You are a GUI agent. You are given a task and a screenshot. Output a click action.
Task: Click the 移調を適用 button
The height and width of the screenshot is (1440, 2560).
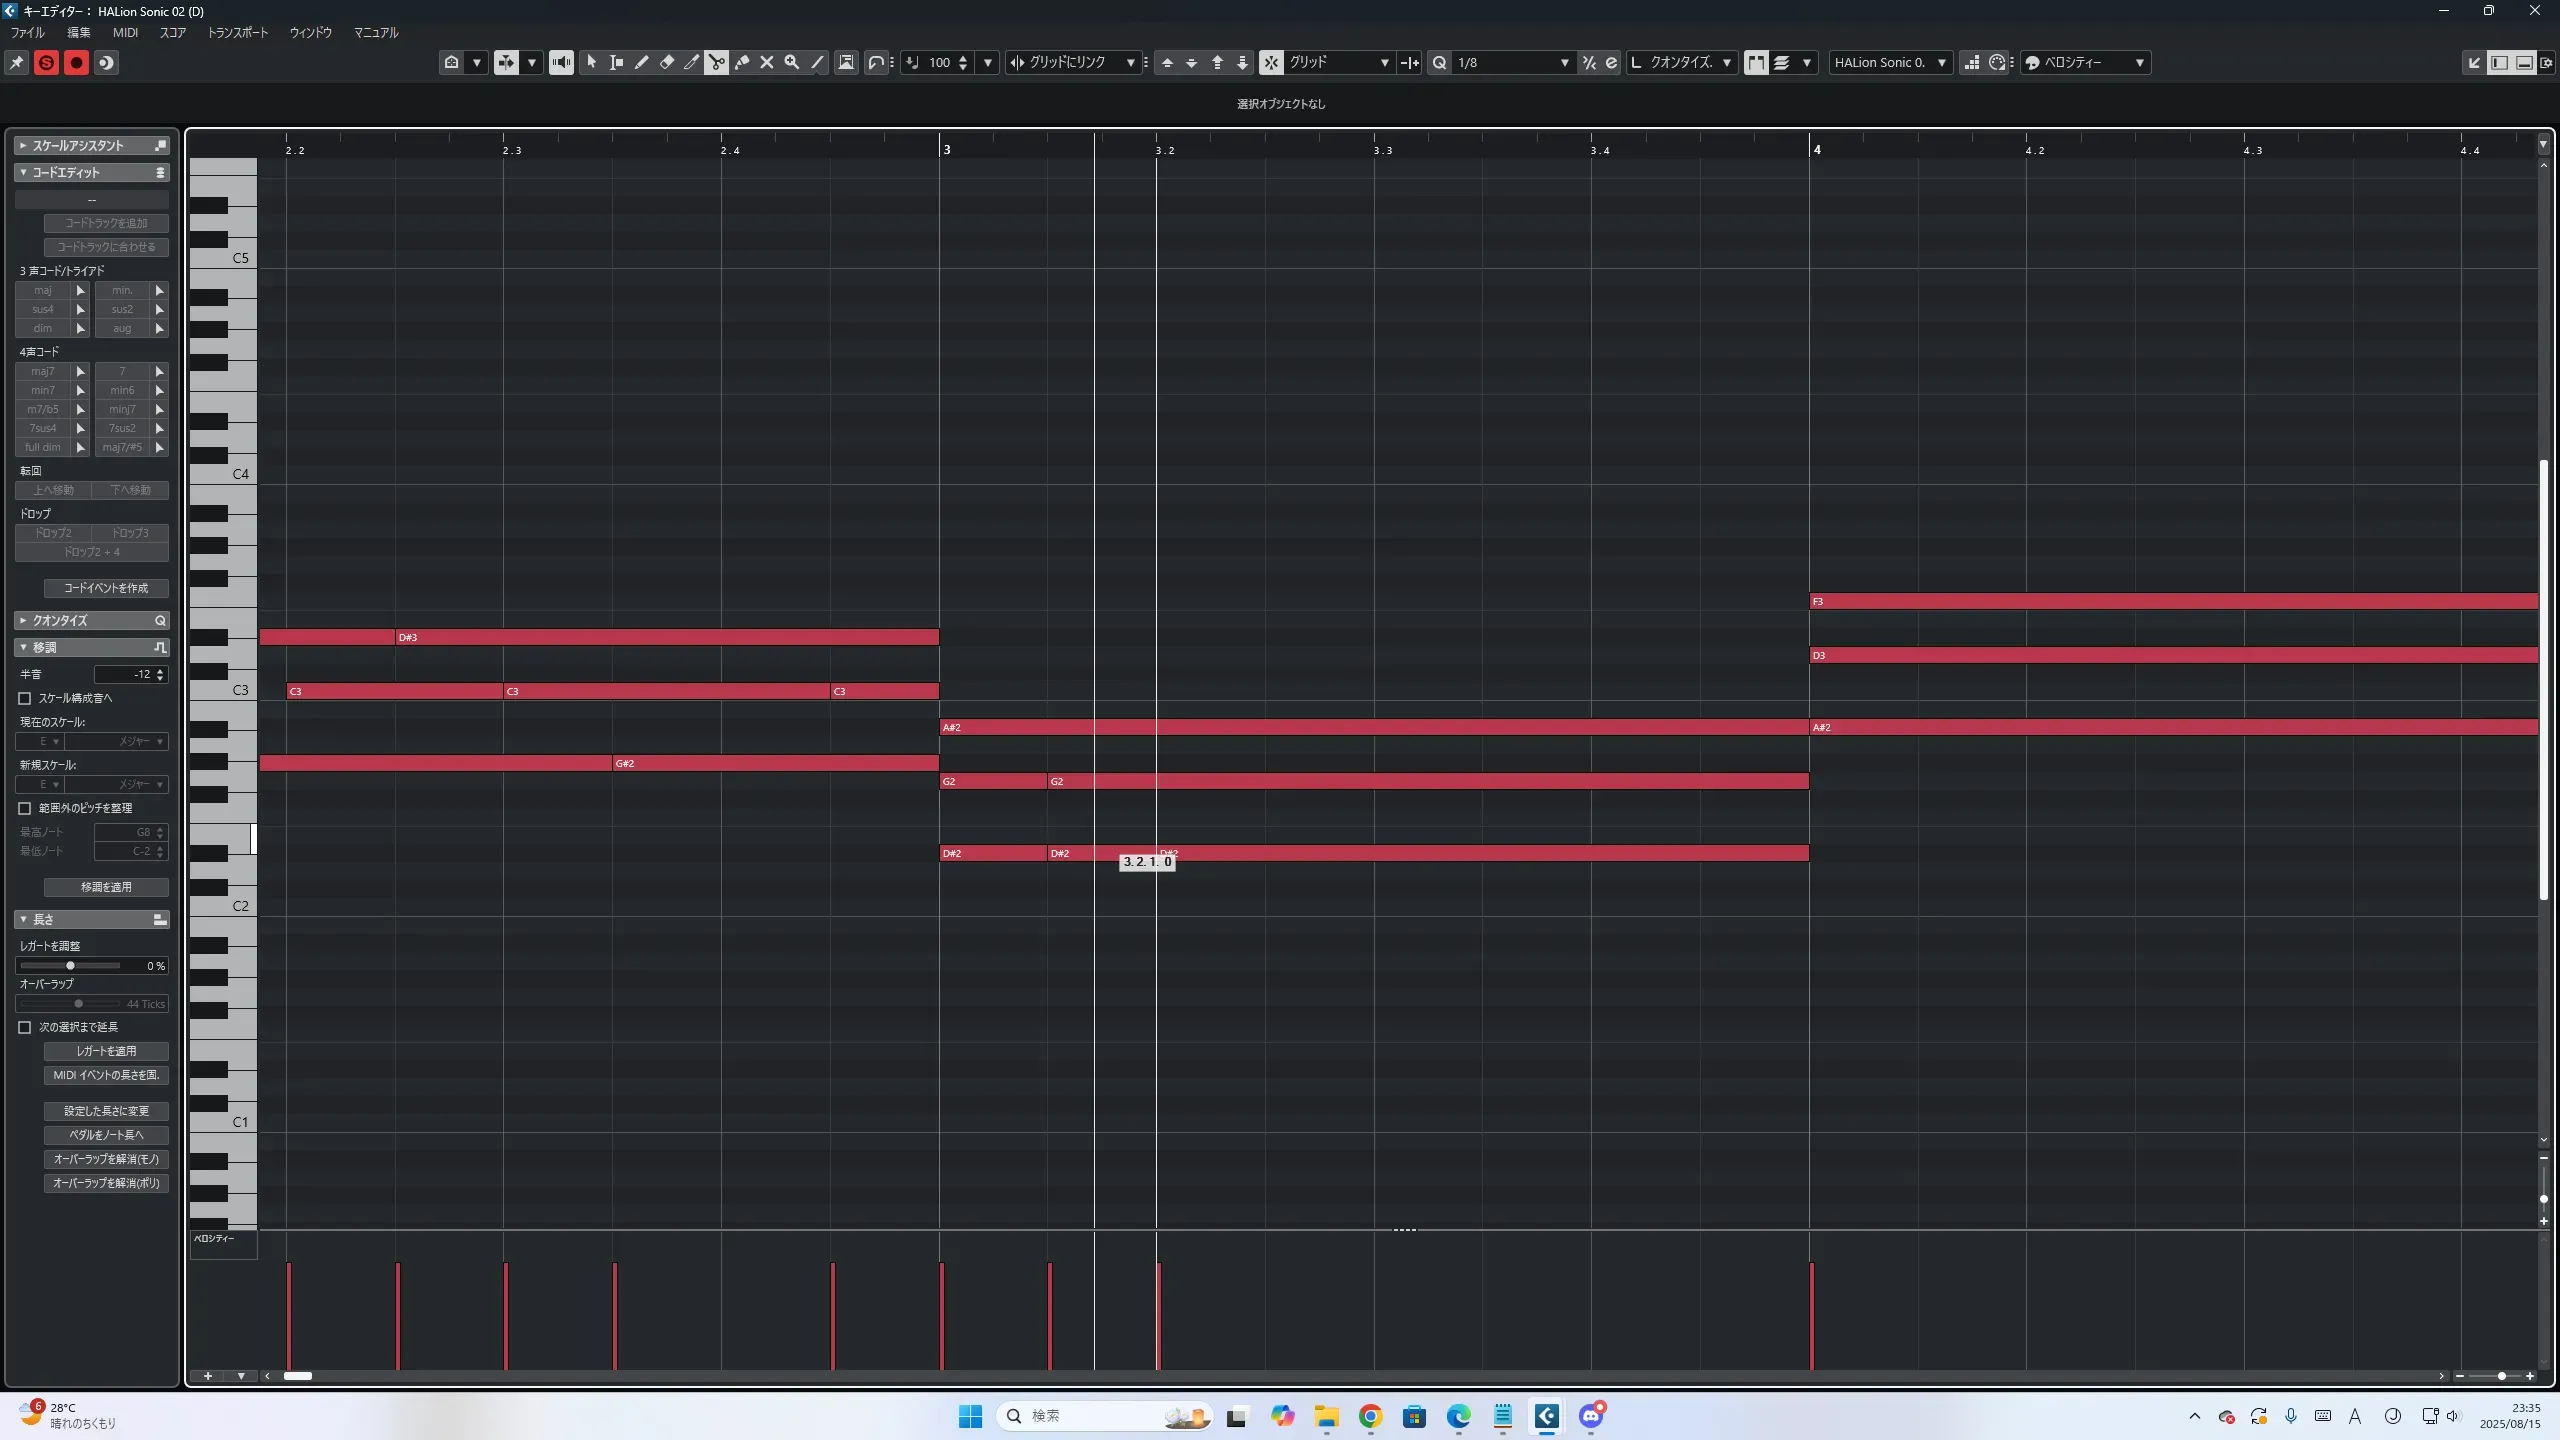click(x=106, y=887)
